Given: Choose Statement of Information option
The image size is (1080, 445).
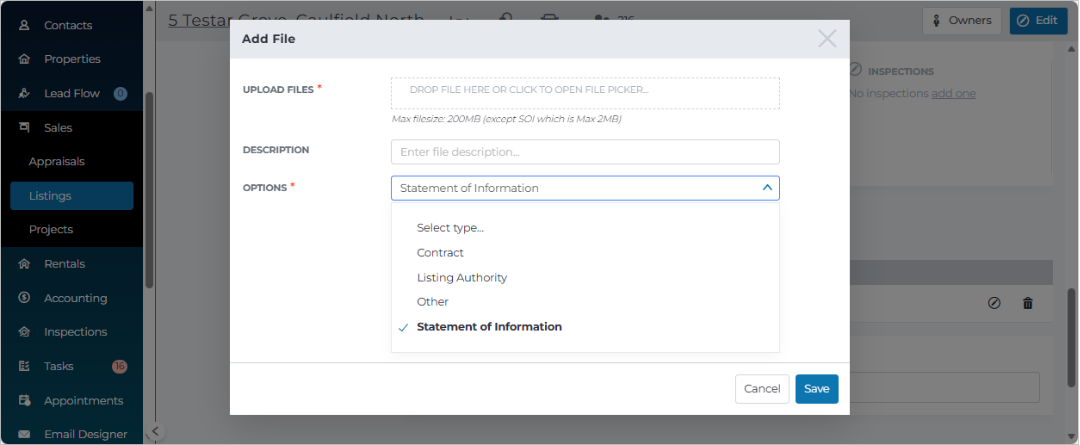Looking at the screenshot, I should point(489,327).
